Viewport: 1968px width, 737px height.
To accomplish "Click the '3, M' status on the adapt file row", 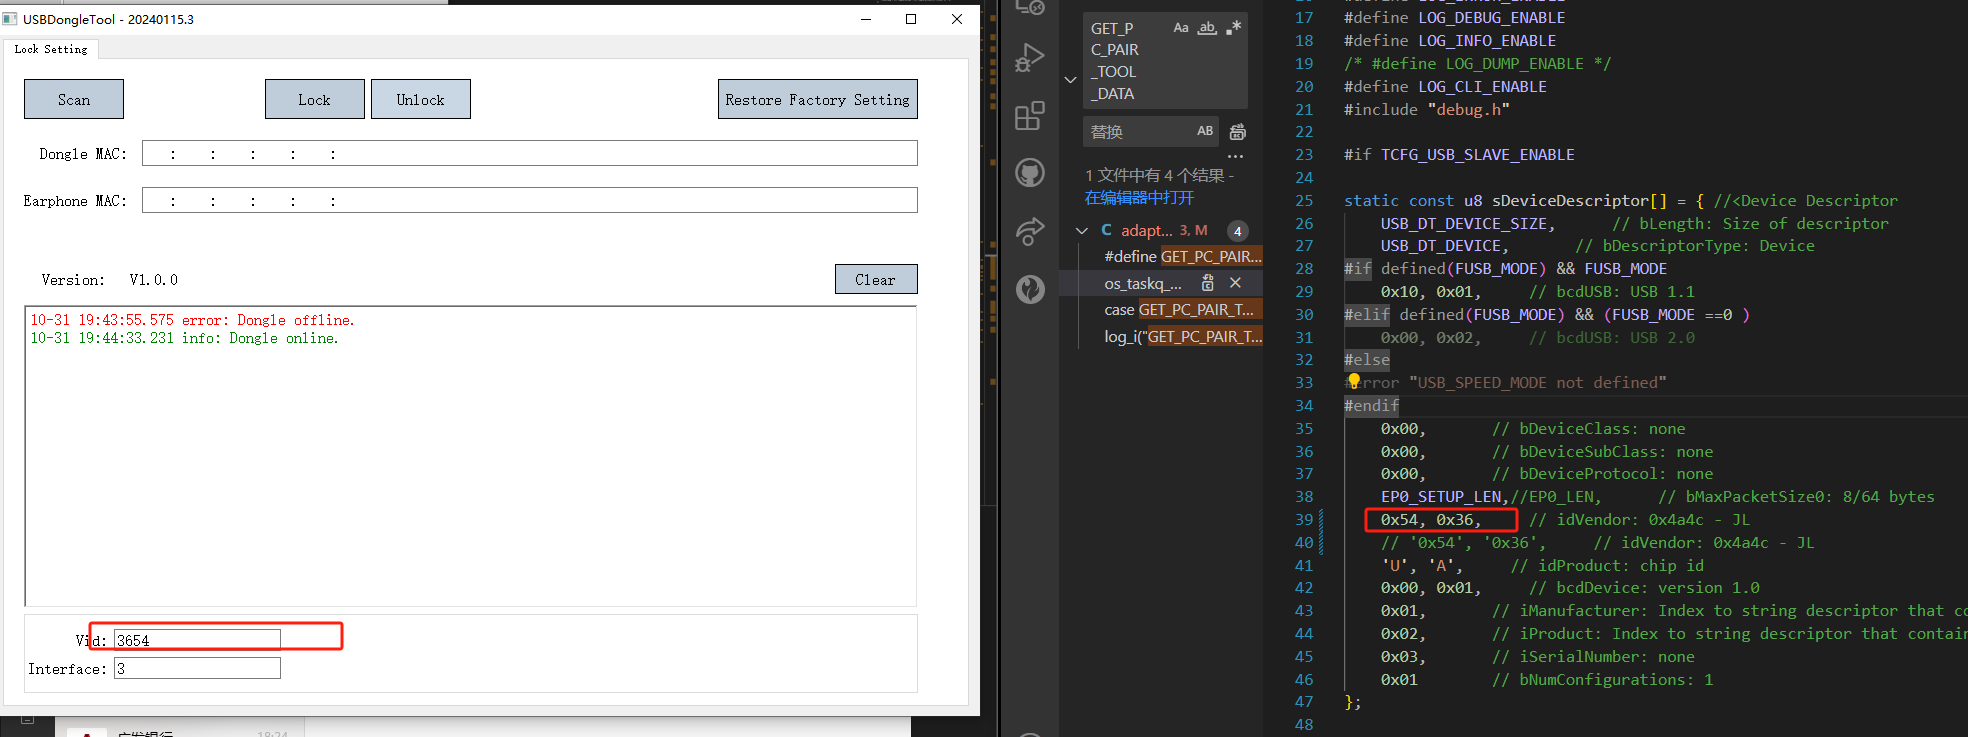I will click(1193, 230).
